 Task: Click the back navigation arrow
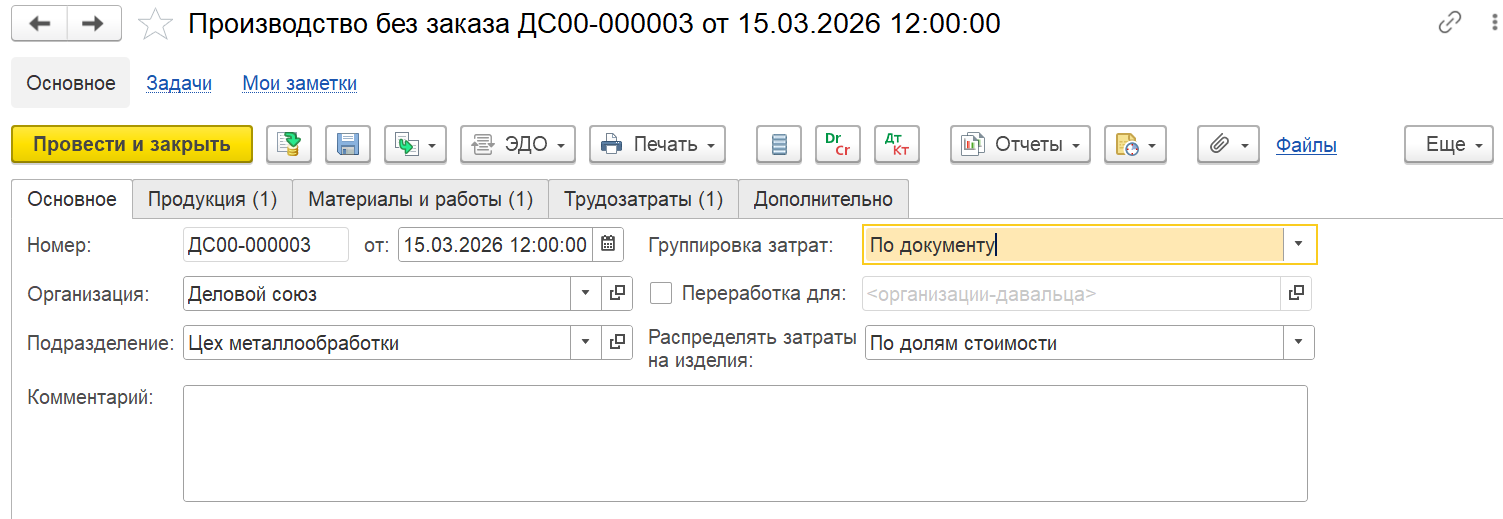coord(39,23)
